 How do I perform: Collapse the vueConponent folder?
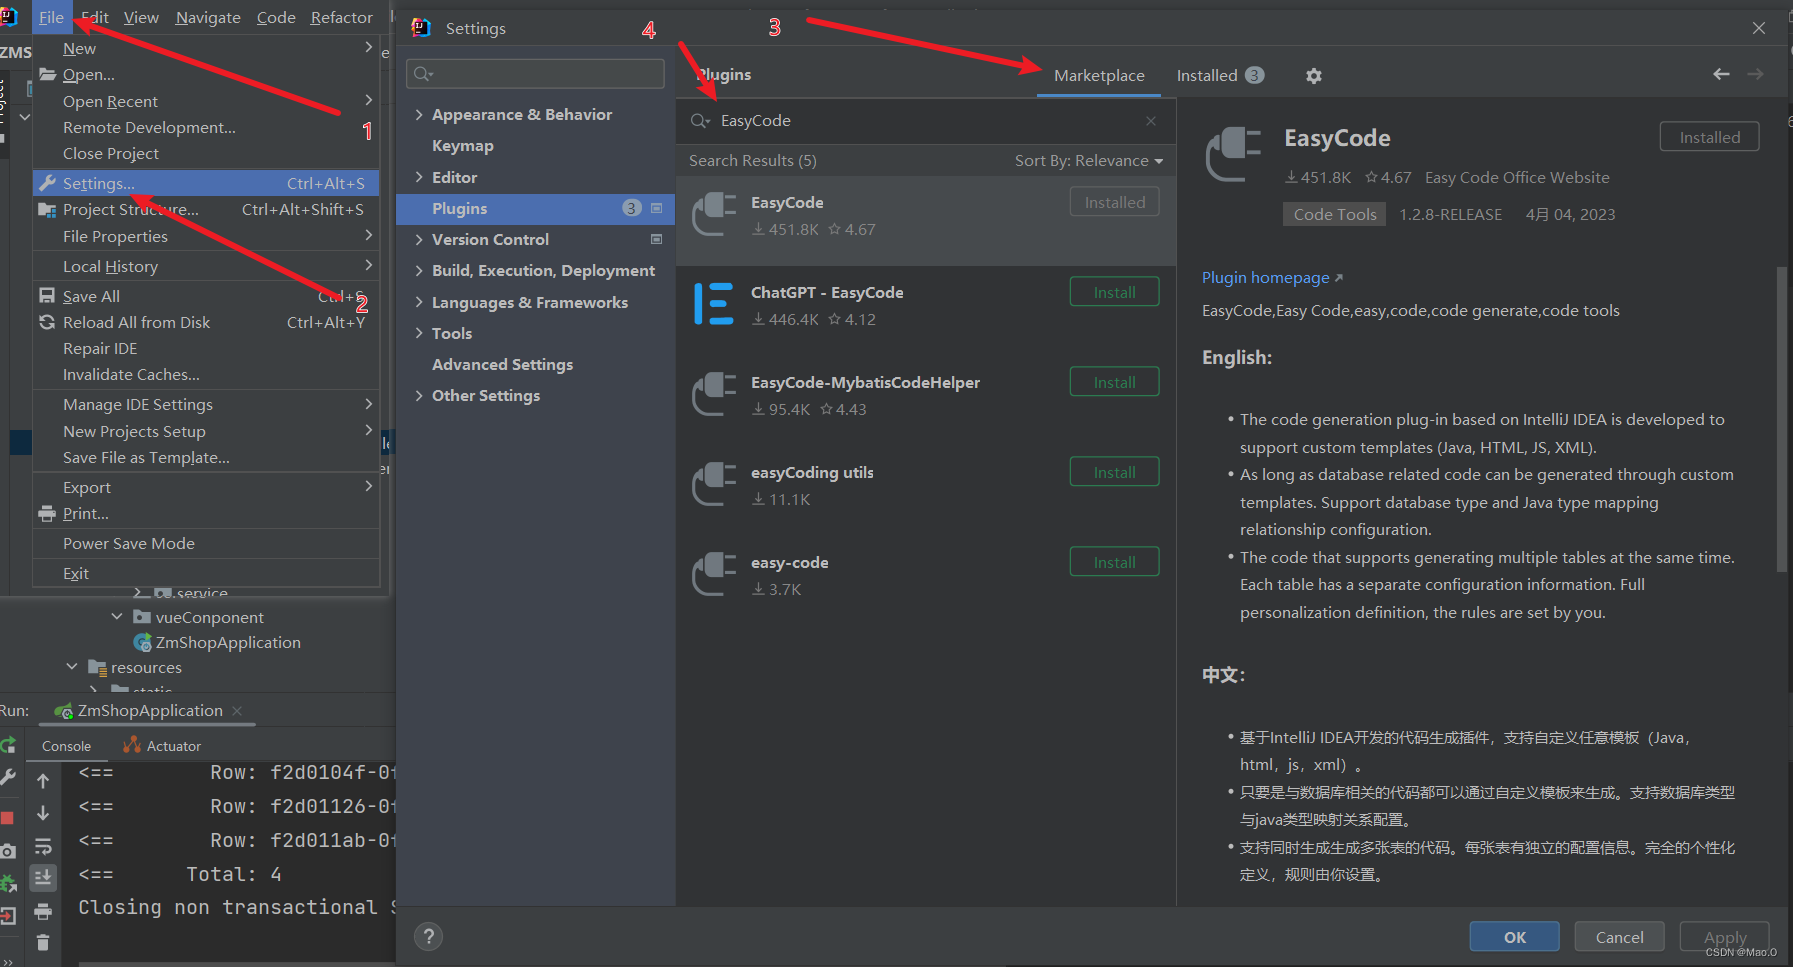pos(117,617)
